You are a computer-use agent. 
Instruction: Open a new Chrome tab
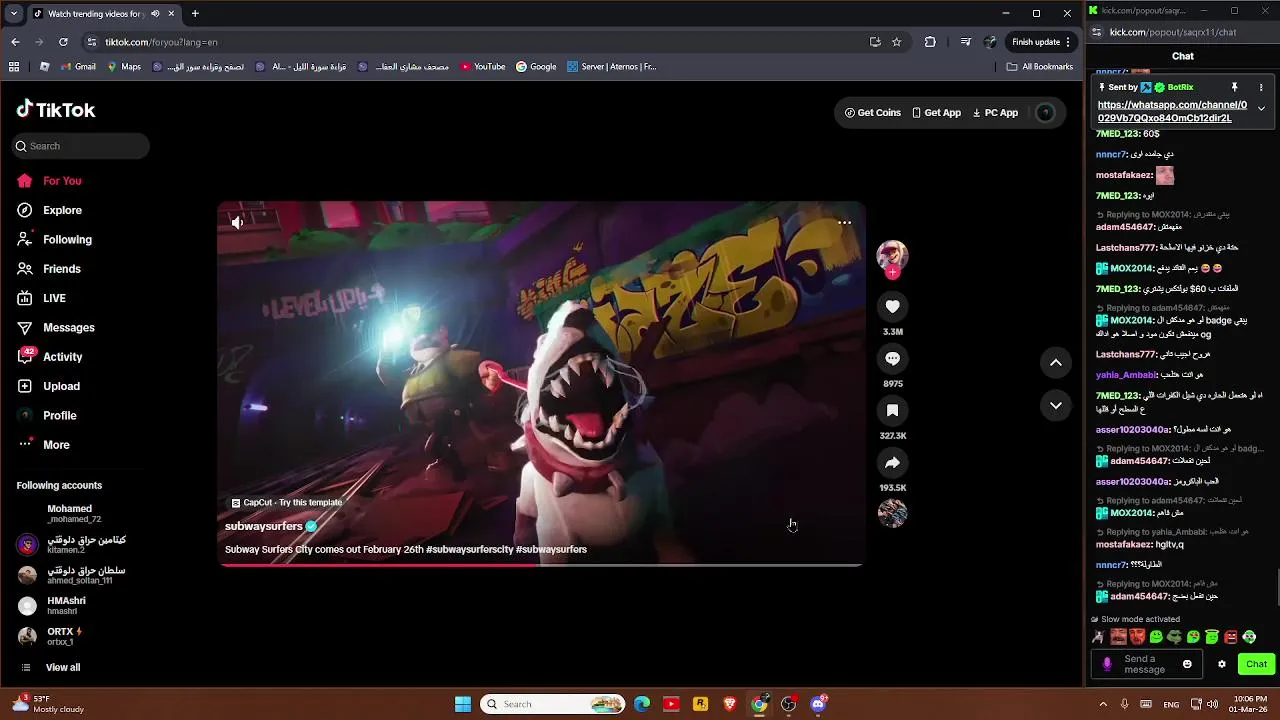[195, 14]
